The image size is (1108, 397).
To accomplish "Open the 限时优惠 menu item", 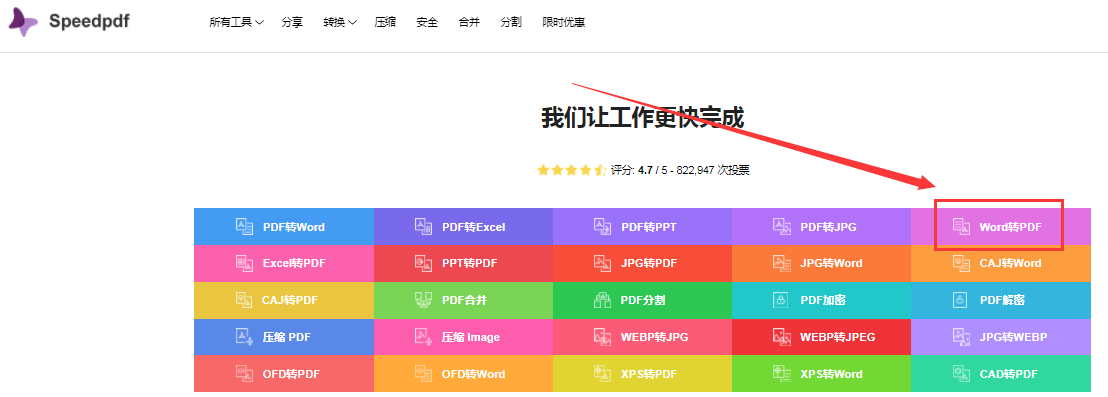I will 563,22.
